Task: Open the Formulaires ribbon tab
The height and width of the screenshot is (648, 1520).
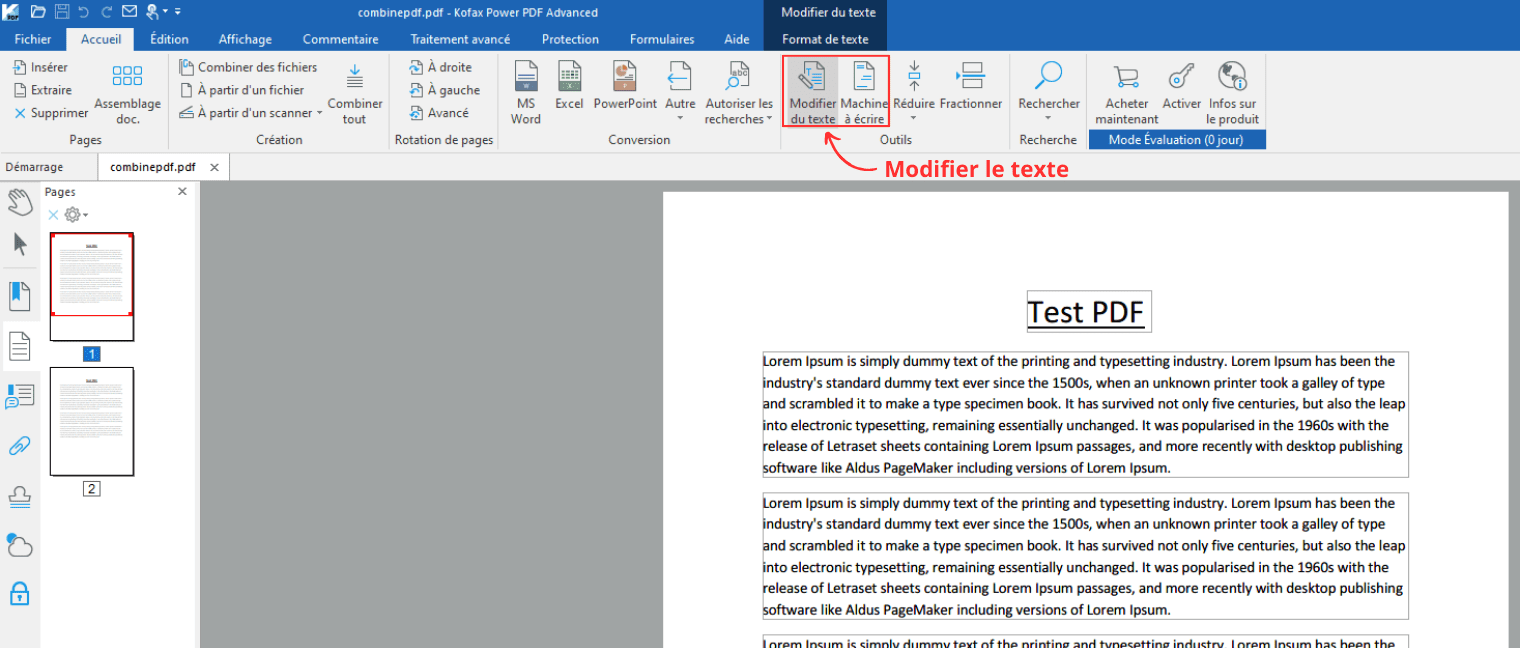Action: click(x=662, y=39)
